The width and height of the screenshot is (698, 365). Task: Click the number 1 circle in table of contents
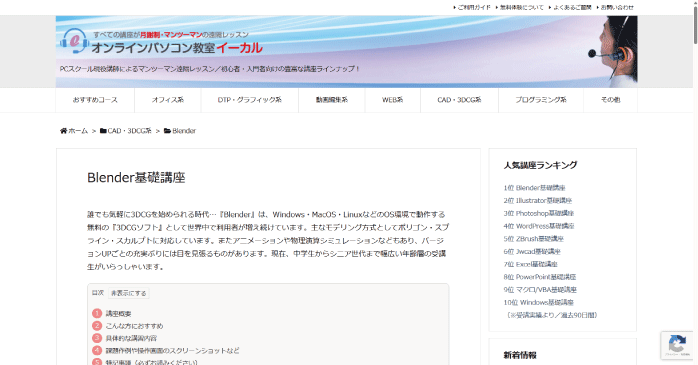[97, 313]
